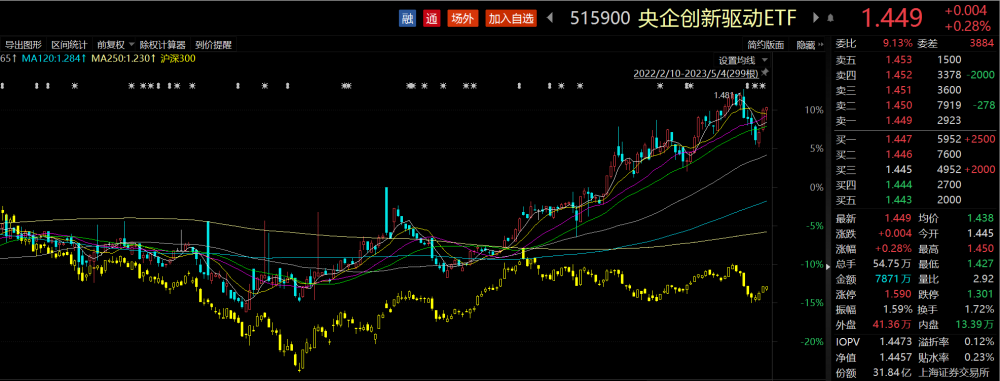The width and height of the screenshot is (1000, 381).
Task: Open 区间统计 interval statistics
Action: [x=69, y=45]
